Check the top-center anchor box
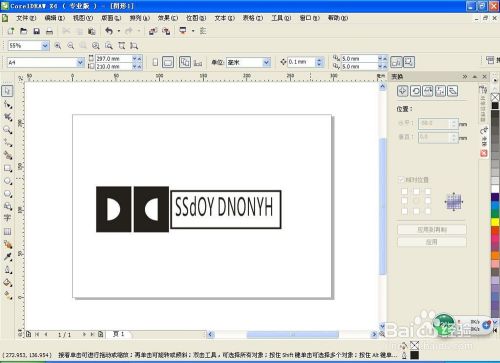The image size is (500, 363). (416, 191)
